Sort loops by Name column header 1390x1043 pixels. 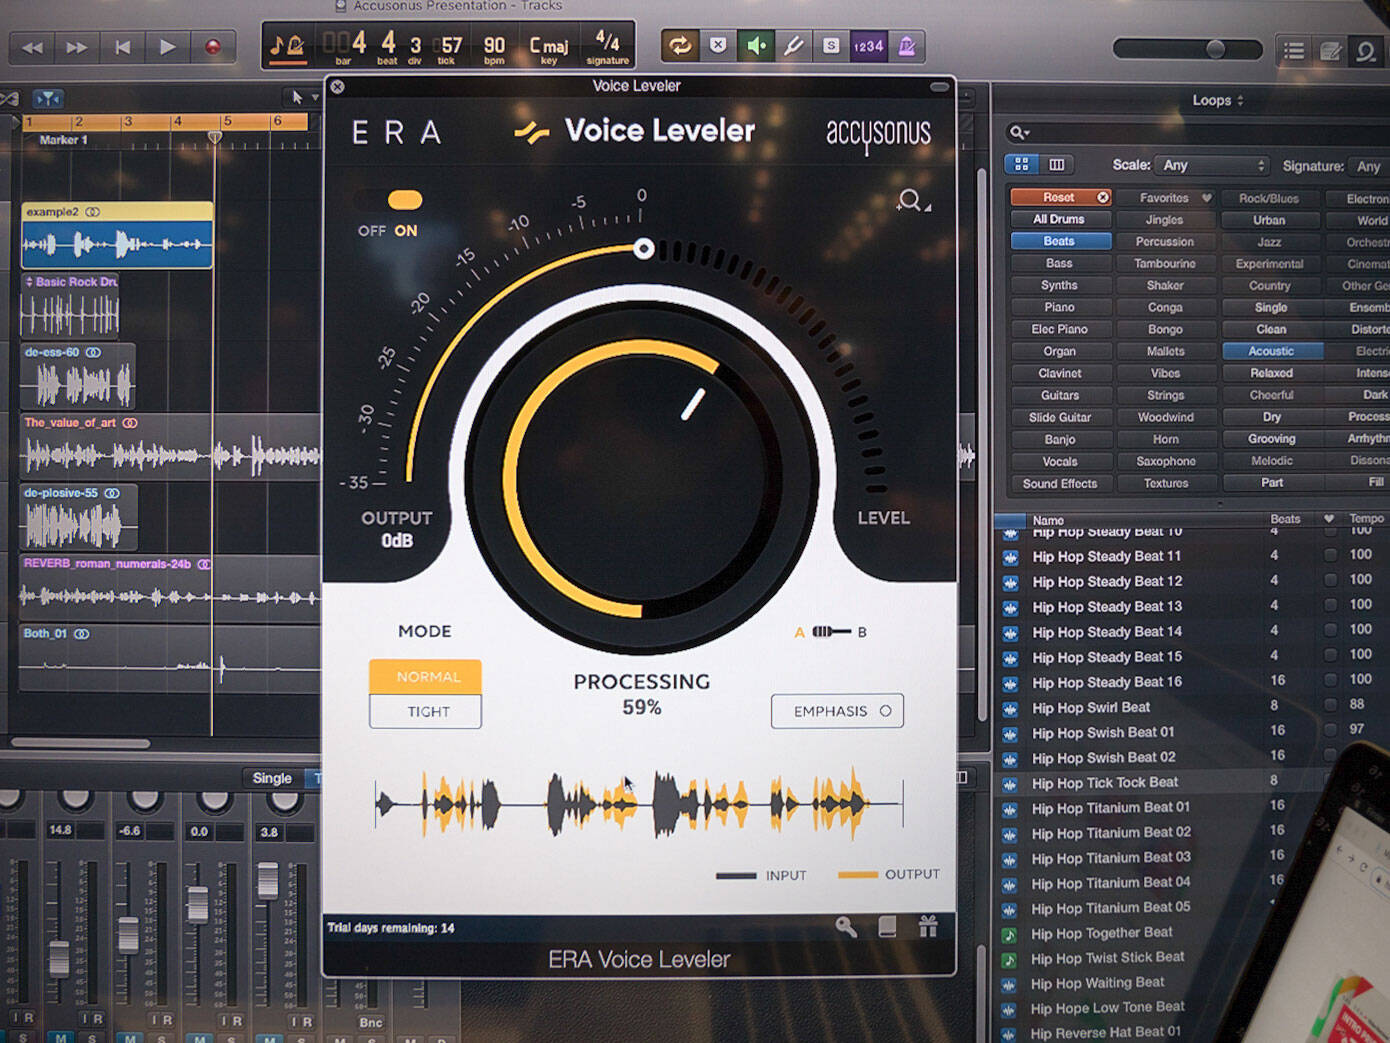tap(1048, 520)
